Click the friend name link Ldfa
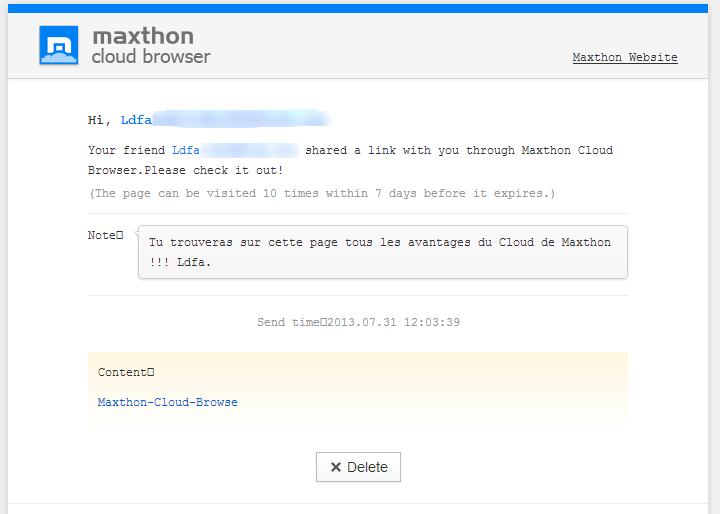 tap(186, 150)
